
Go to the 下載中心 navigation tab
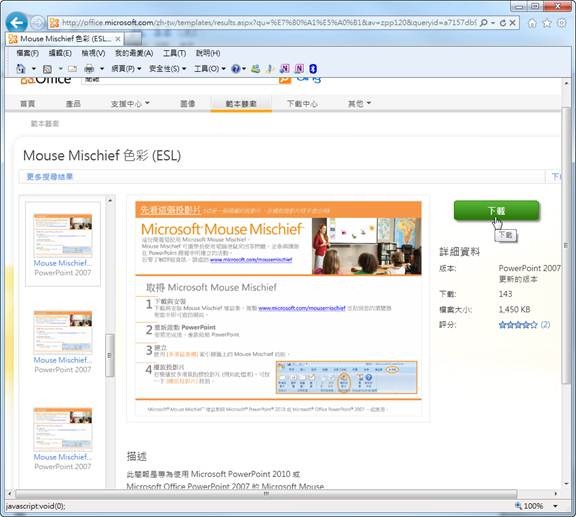(x=302, y=104)
